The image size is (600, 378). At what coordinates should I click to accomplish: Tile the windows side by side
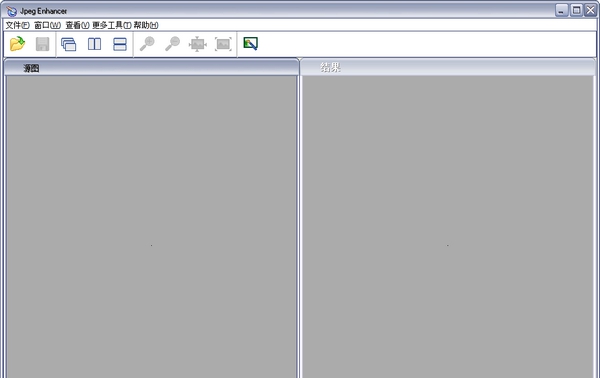point(95,44)
